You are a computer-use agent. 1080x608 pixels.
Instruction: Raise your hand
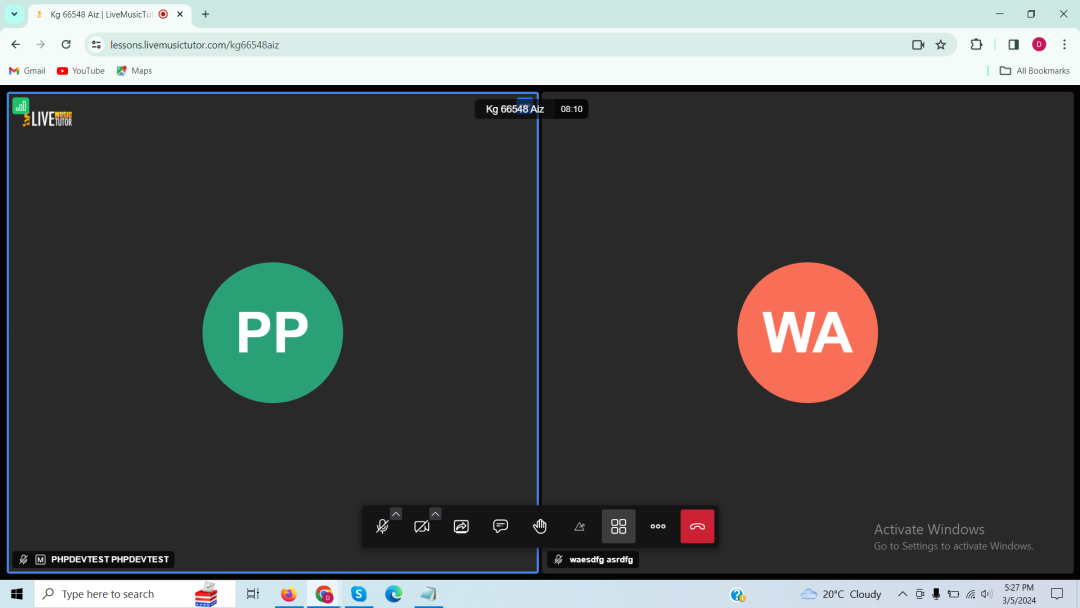pyautogui.click(x=540, y=527)
